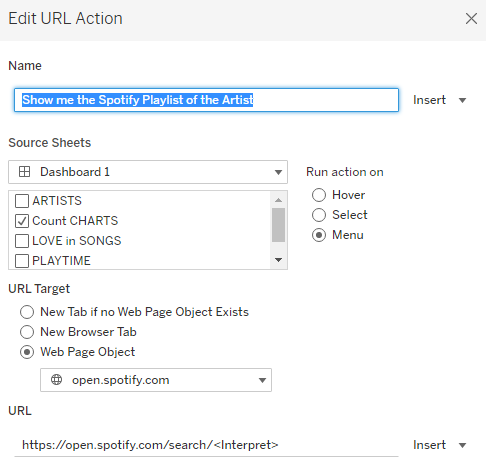
Task: Choose New Browser Tab as URL target
Action: (x=27, y=332)
